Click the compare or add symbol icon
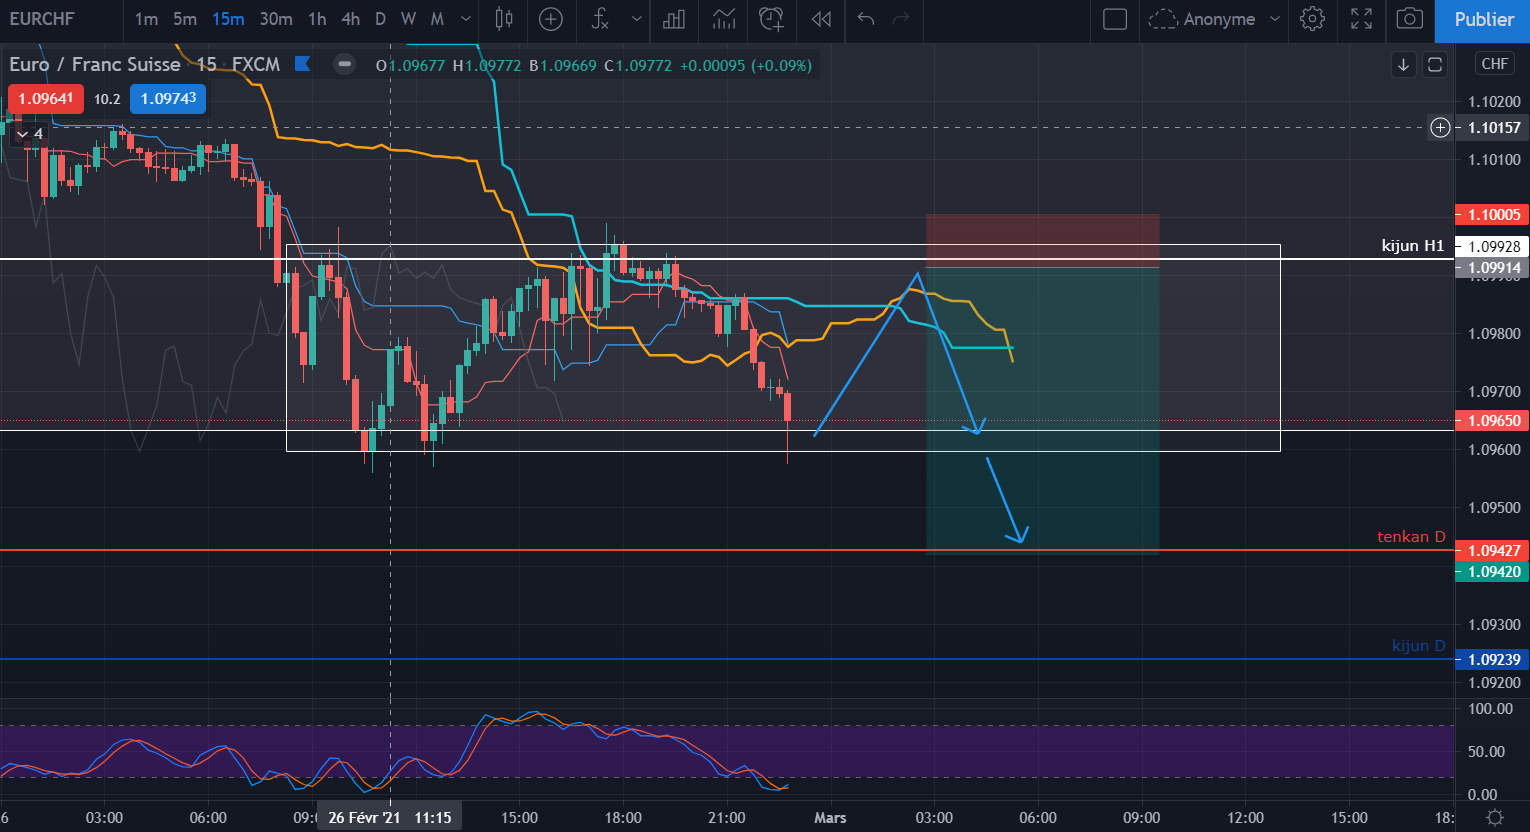 pyautogui.click(x=551, y=19)
